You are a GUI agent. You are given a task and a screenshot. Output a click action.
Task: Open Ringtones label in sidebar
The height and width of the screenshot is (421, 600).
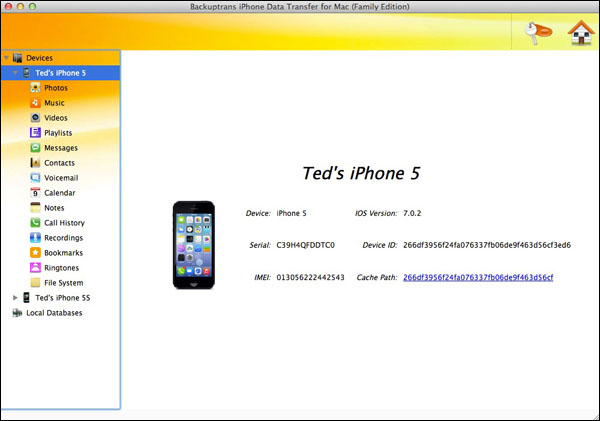tap(62, 268)
